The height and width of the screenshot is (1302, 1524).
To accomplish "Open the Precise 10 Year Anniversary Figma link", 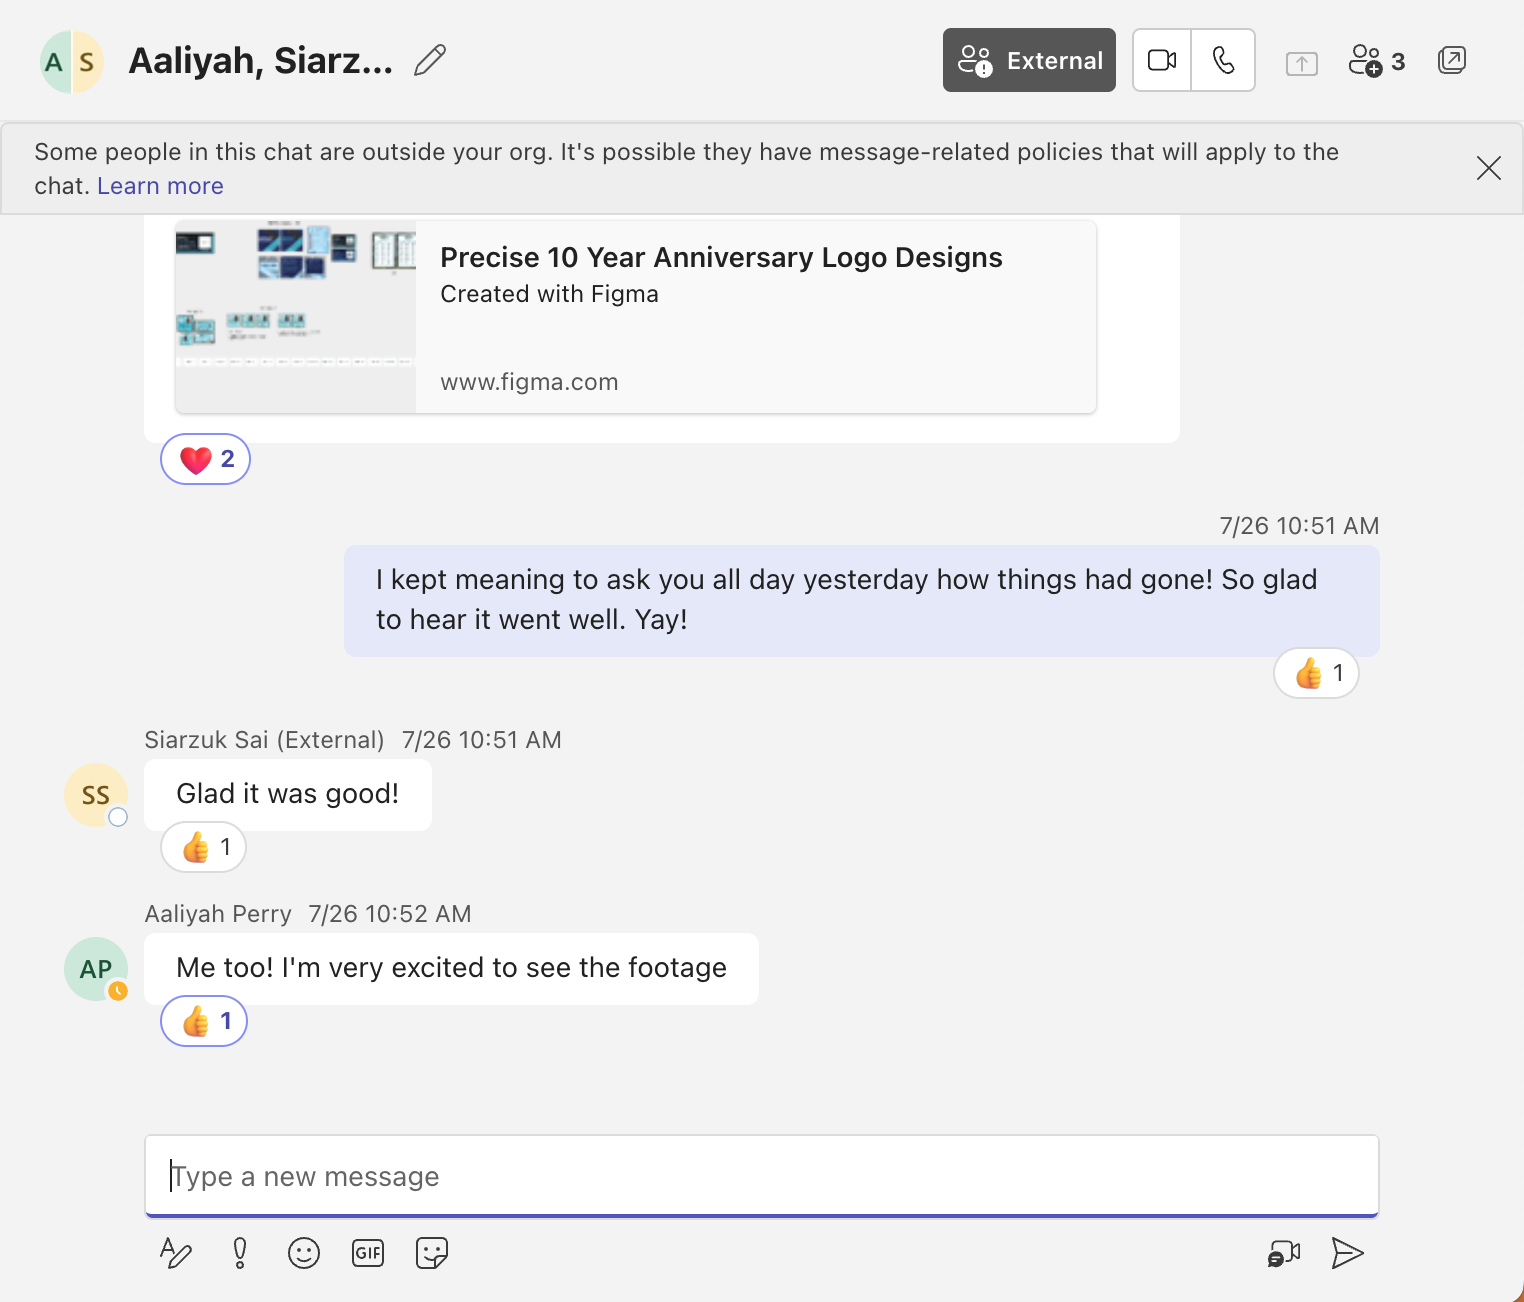I will pyautogui.click(x=721, y=257).
